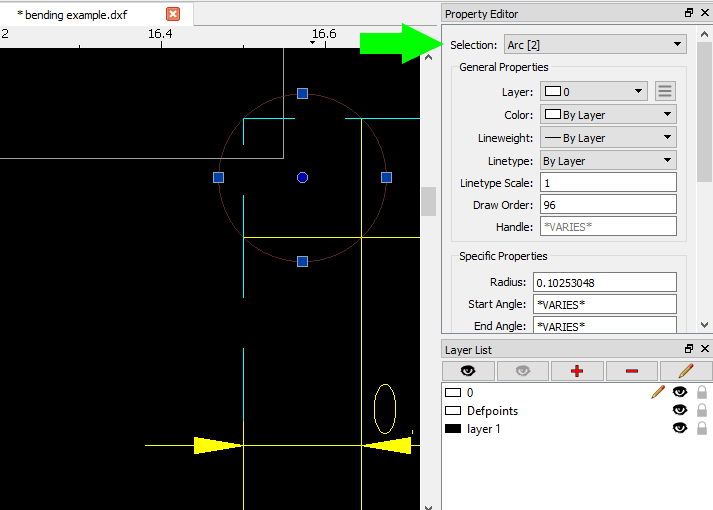Image resolution: width=713 pixels, height=510 pixels.
Task: Click the canvas vertical scrollbar up arrow
Action: (428, 57)
